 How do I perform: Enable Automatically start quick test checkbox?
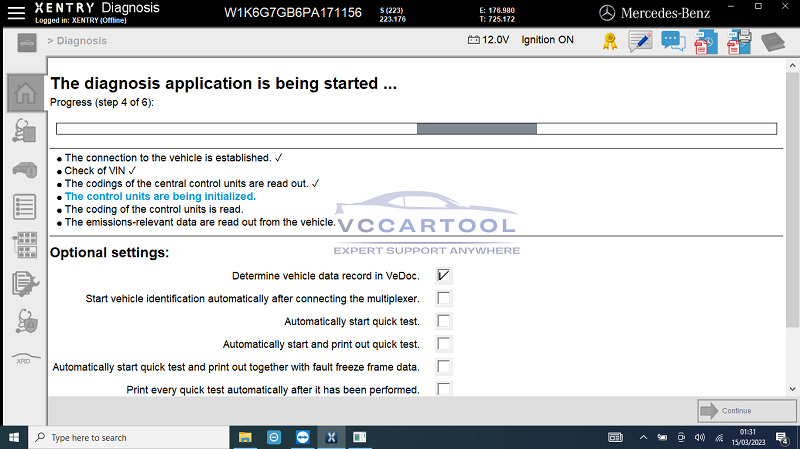[443, 321]
